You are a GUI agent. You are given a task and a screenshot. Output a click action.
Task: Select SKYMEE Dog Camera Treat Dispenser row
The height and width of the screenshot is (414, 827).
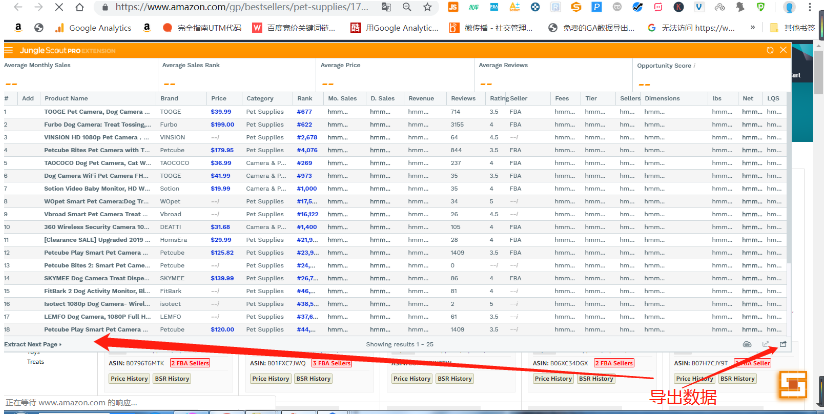tap(395, 278)
